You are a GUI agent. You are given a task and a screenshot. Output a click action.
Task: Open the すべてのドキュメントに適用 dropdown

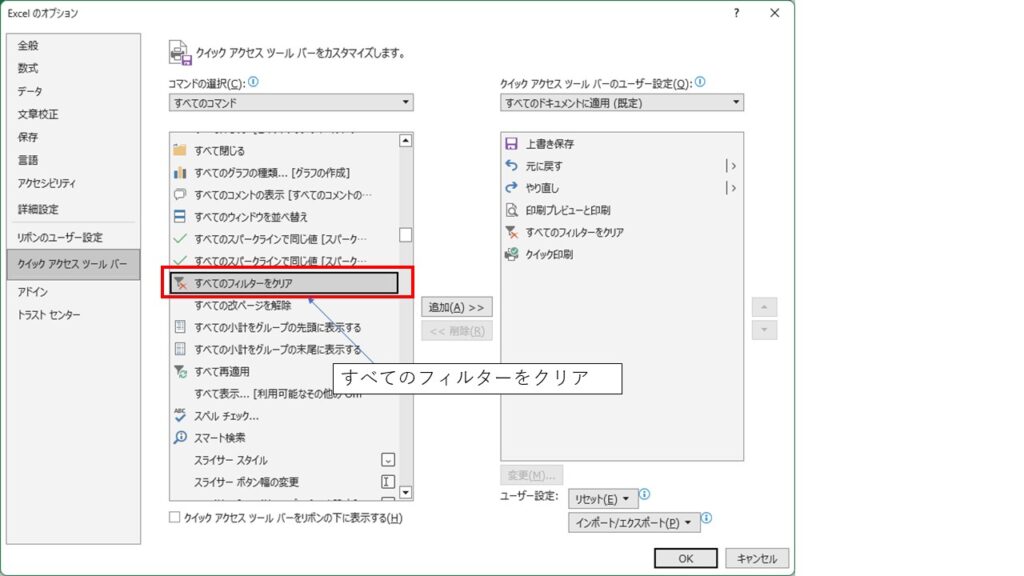tap(622, 103)
